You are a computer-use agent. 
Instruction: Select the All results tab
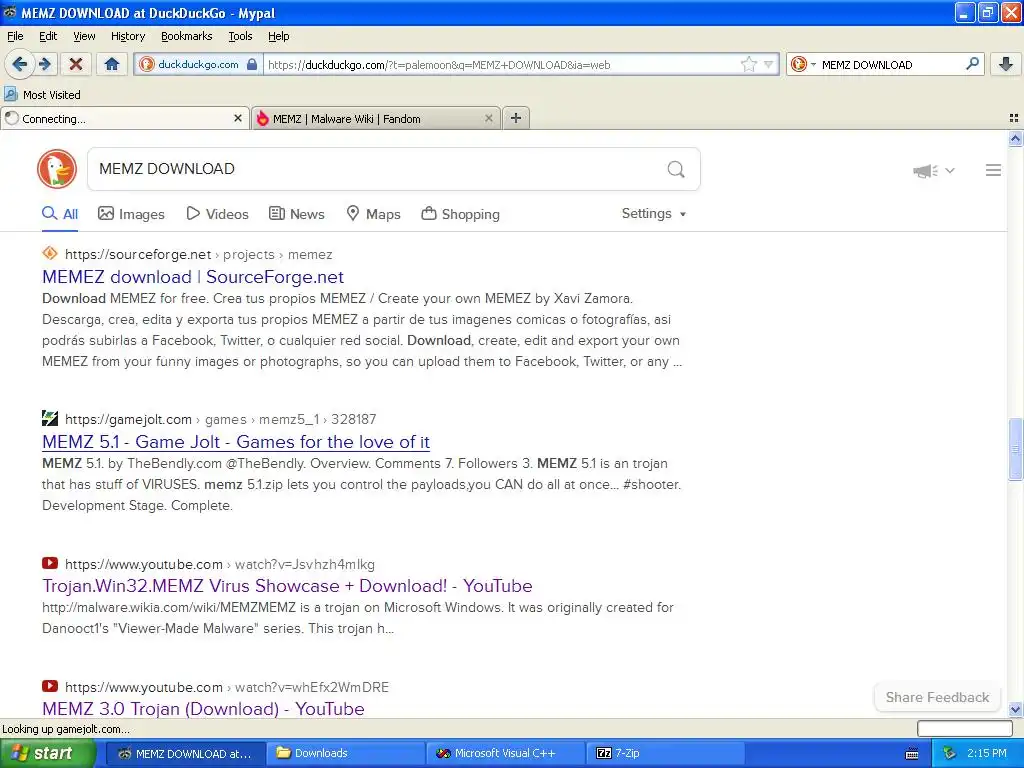pyautogui.click(x=60, y=214)
